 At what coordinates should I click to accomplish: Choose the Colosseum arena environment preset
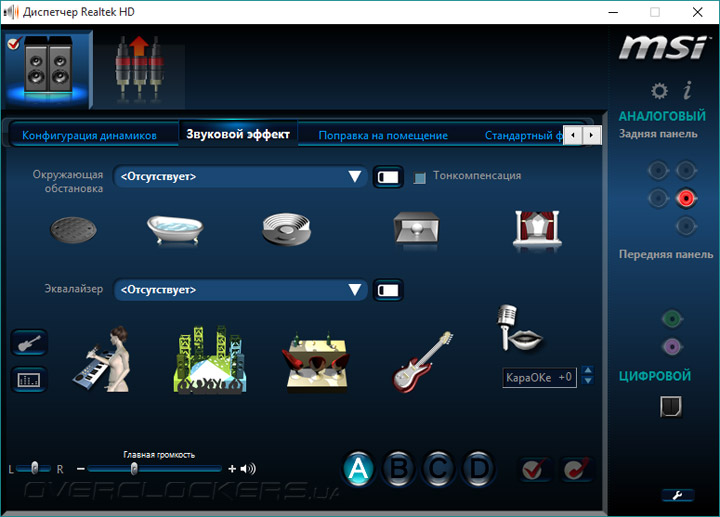(287, 229)
